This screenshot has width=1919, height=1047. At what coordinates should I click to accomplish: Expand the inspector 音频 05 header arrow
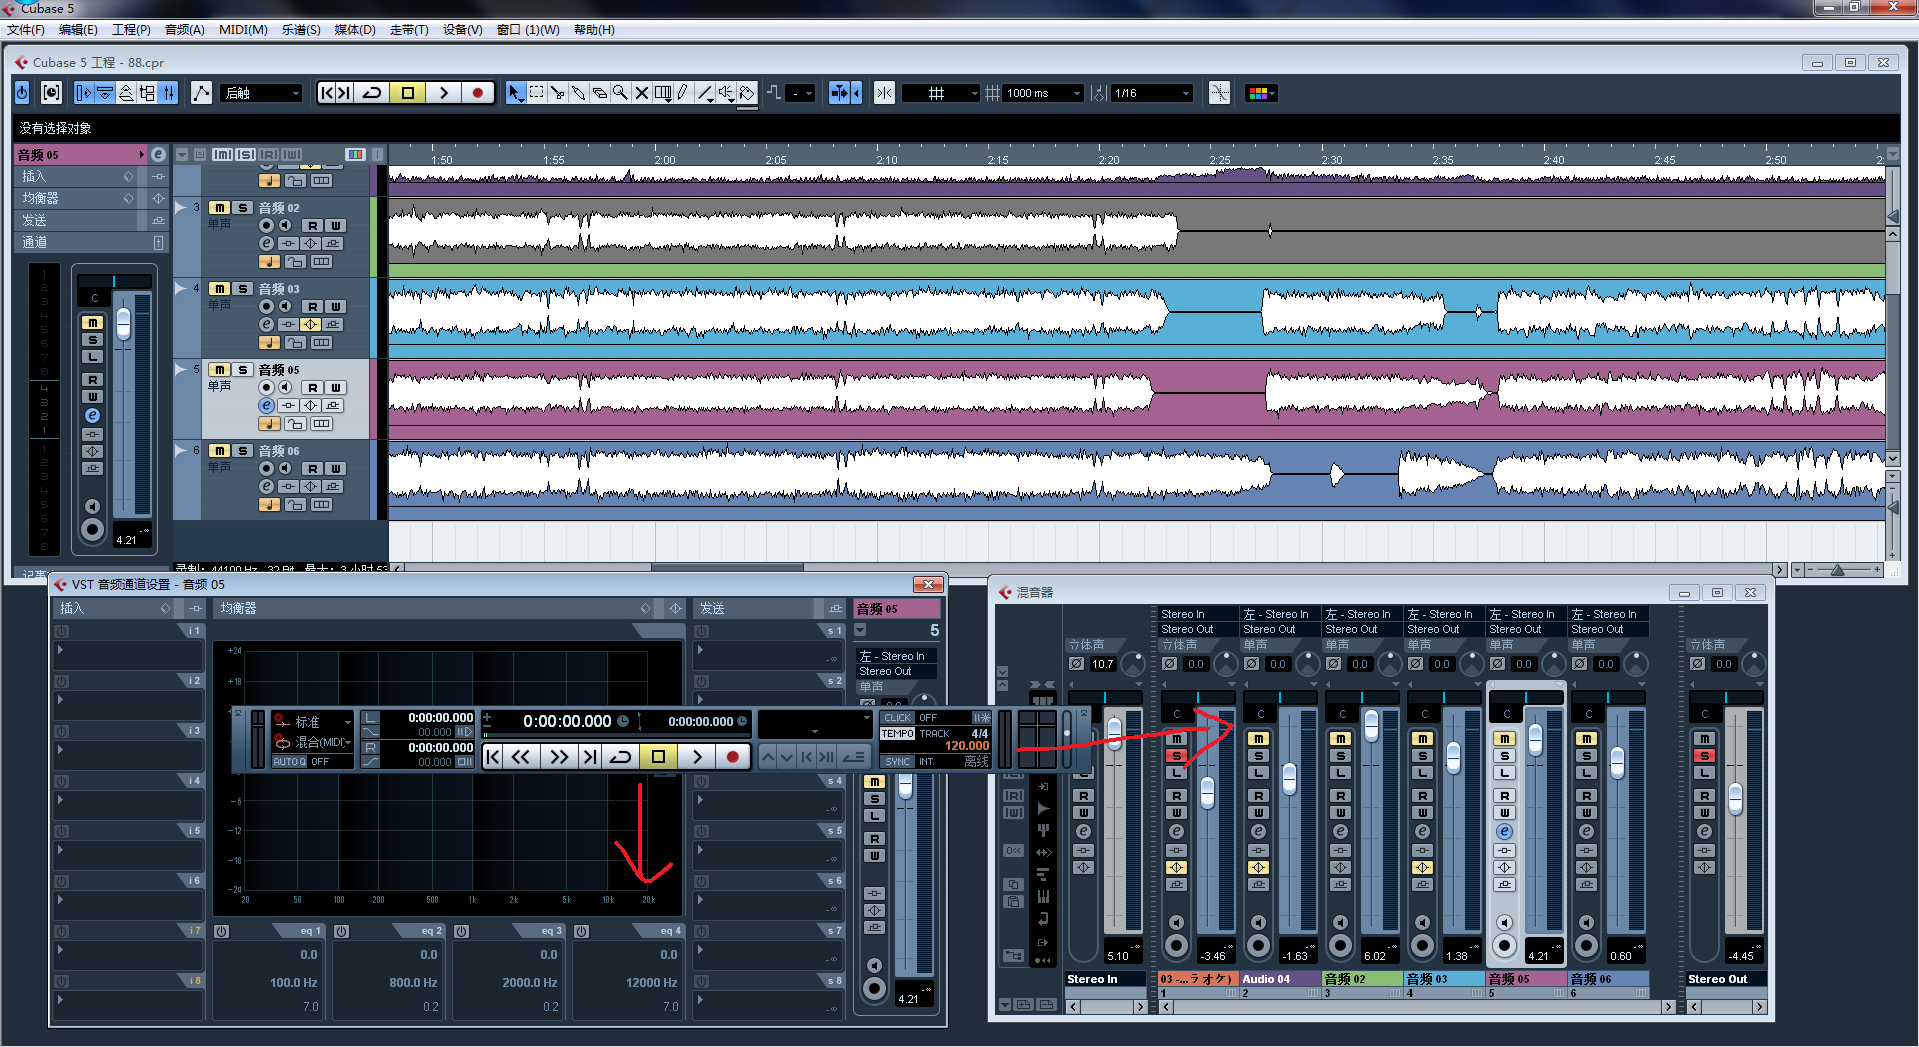point(141,155)
